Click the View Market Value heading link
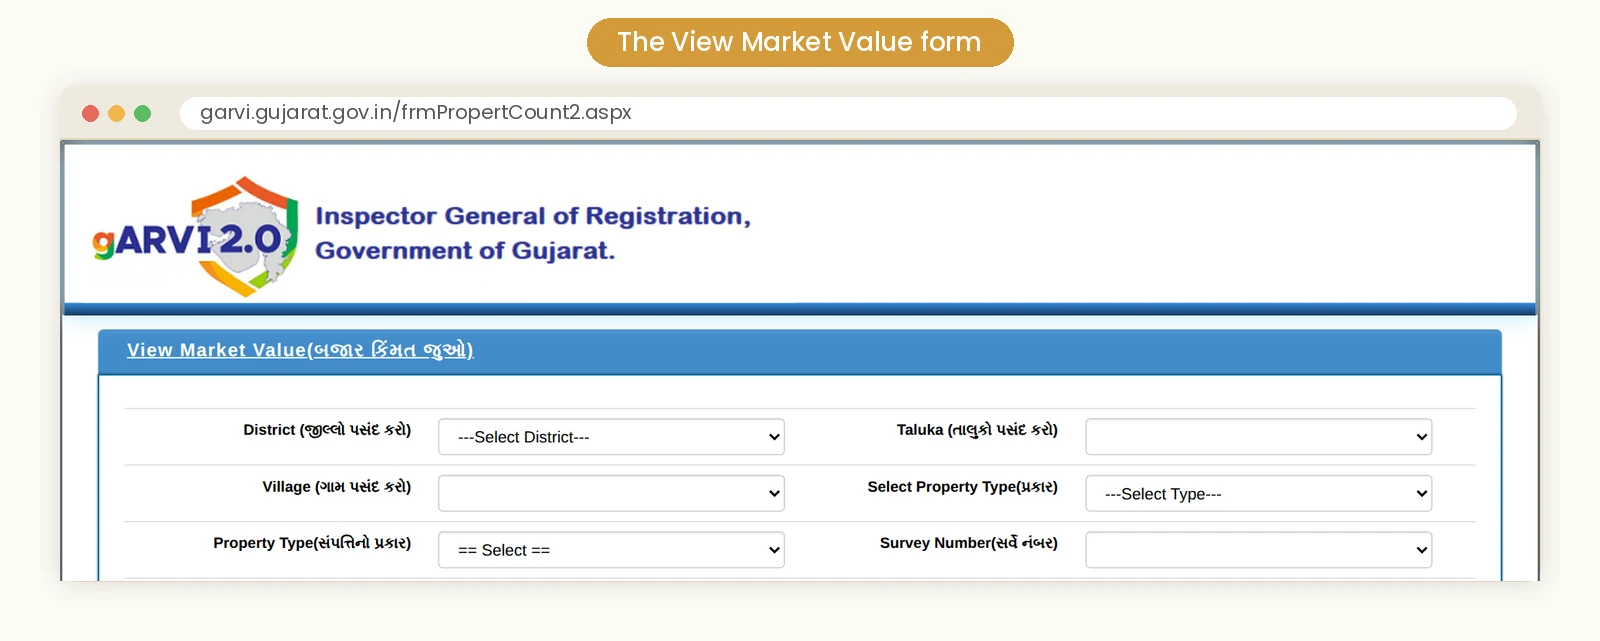1600x641 pixels. click(300, 350)
